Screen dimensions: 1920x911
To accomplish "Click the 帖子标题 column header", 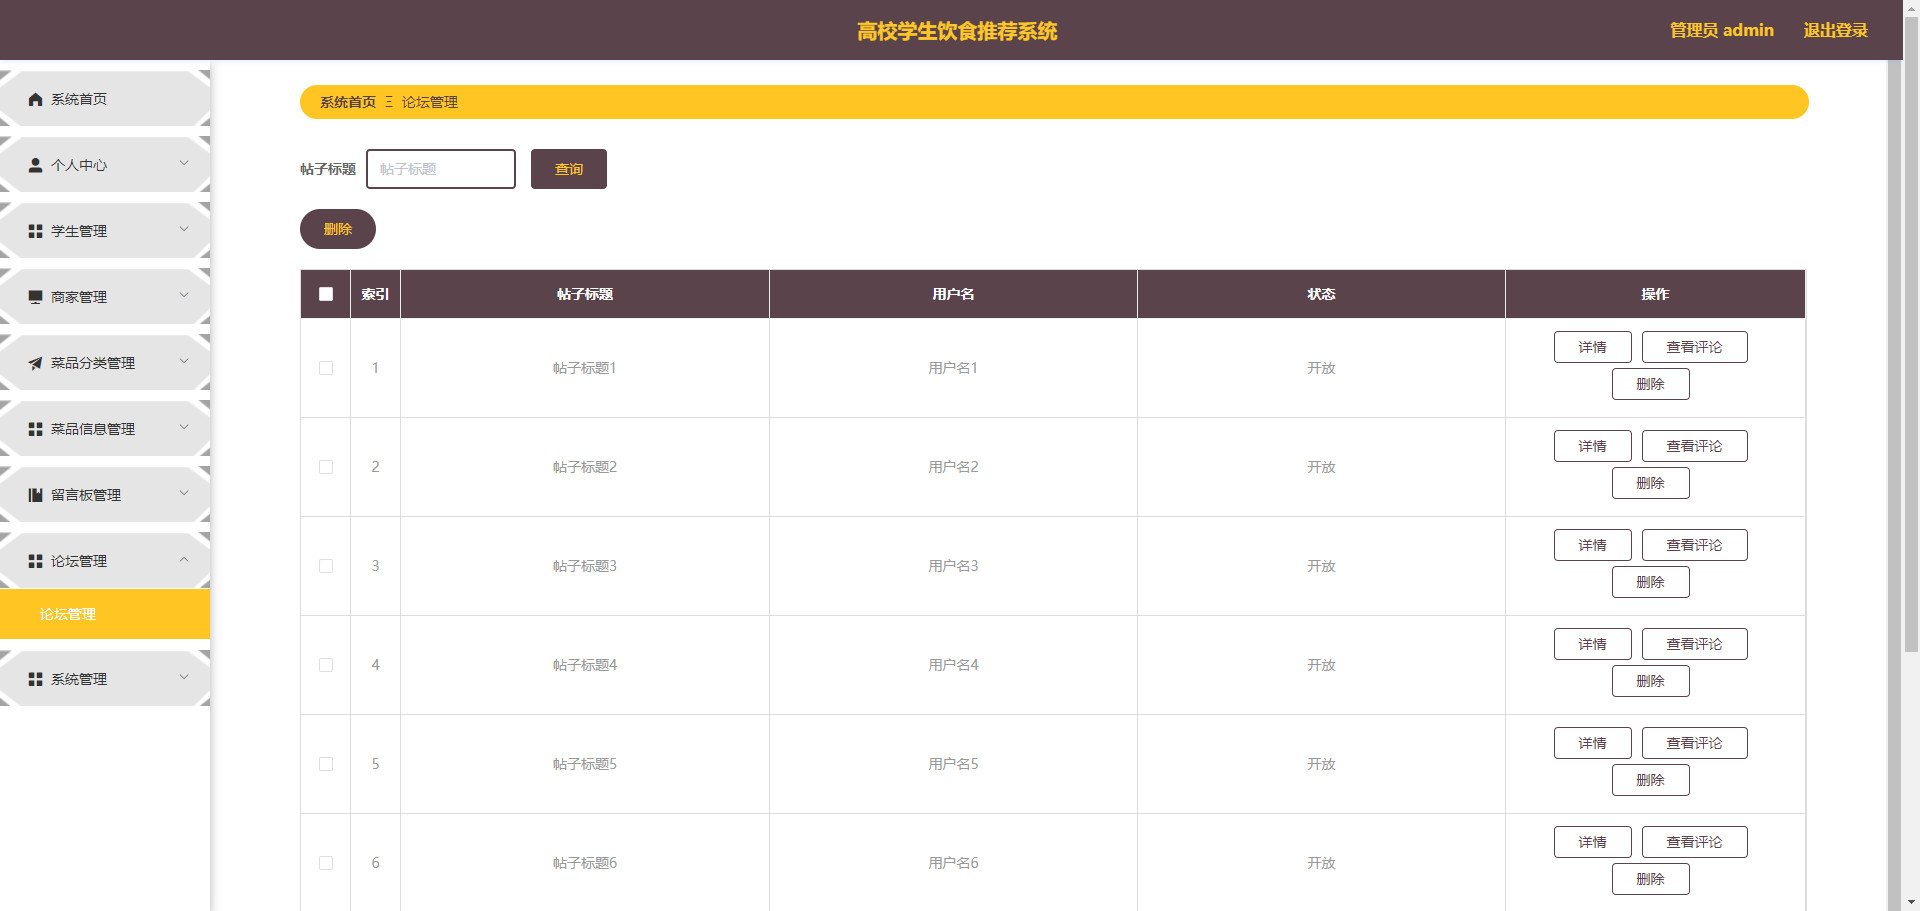I will coord(585,294).
